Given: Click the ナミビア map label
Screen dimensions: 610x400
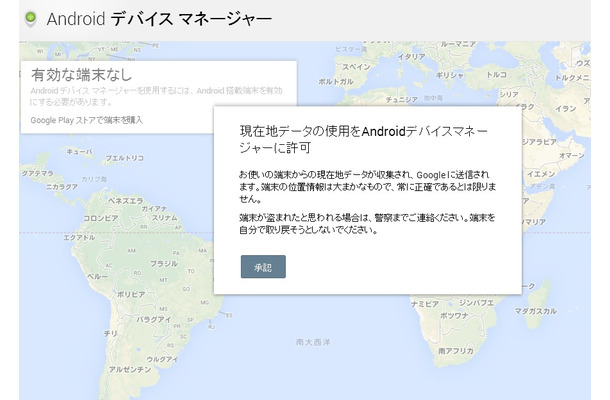Looking at the screenshot, I should [x=425, y=304].
